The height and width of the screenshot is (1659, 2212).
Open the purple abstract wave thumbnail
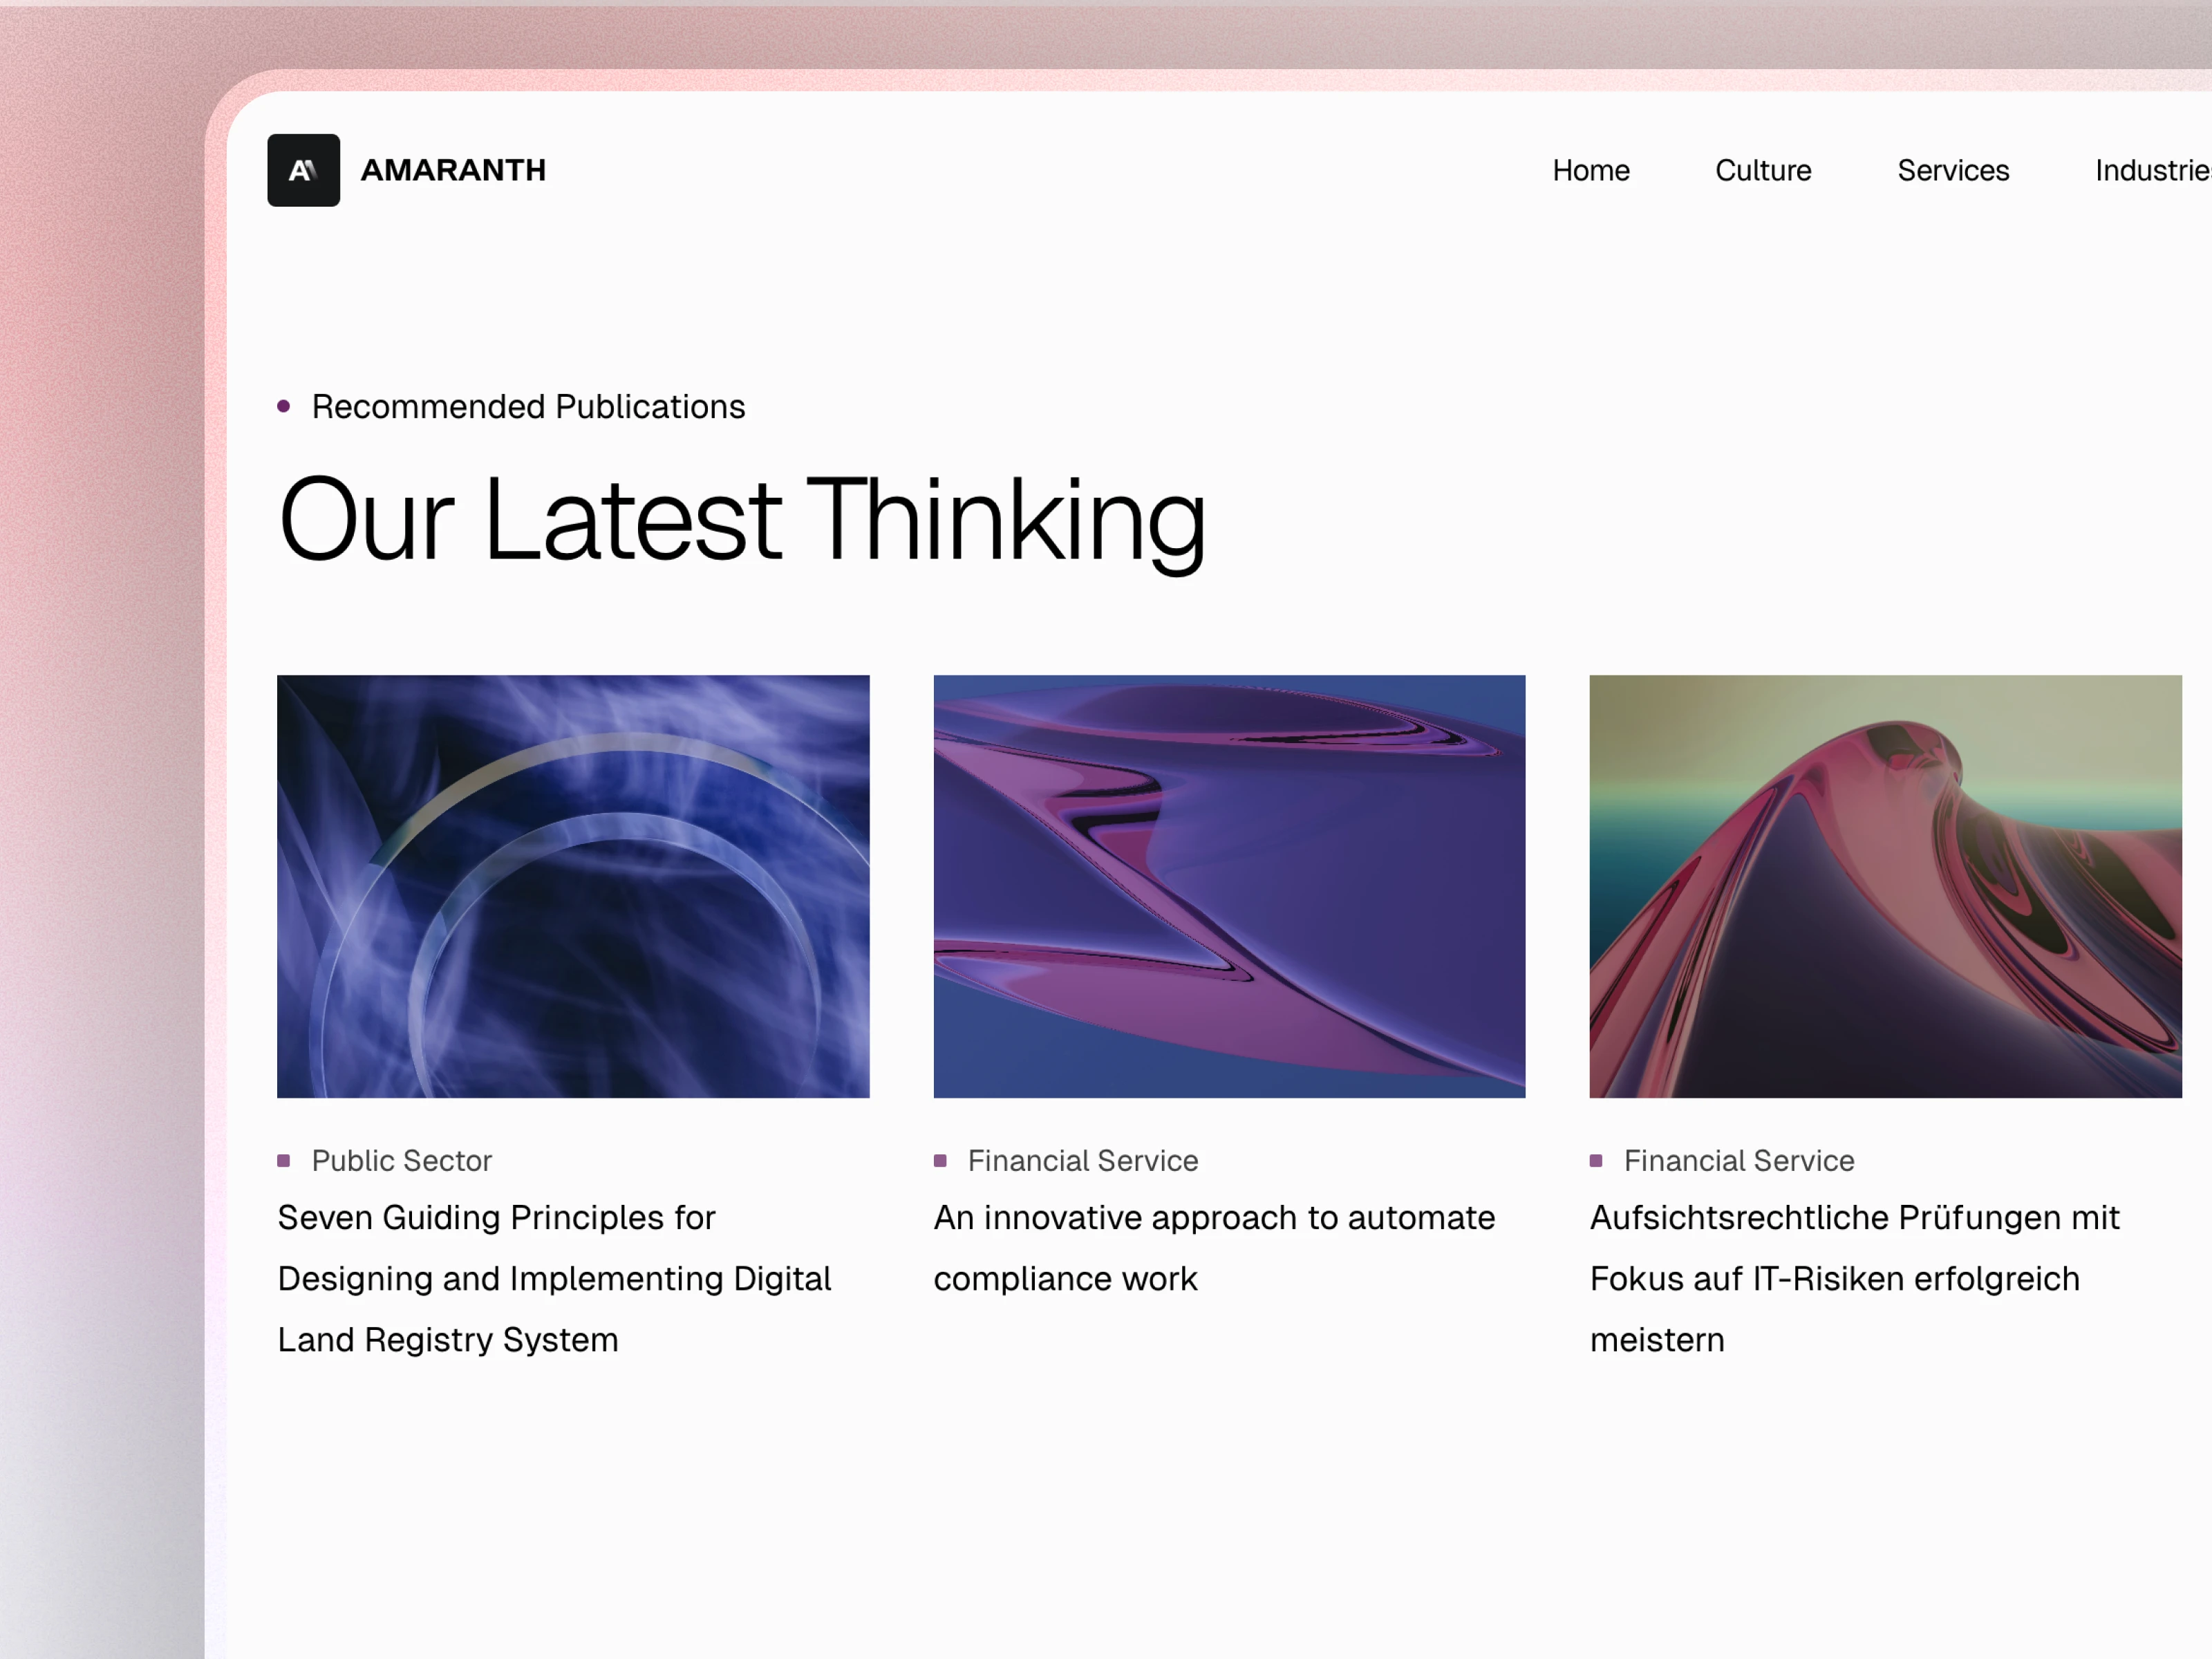[1229, 886]
